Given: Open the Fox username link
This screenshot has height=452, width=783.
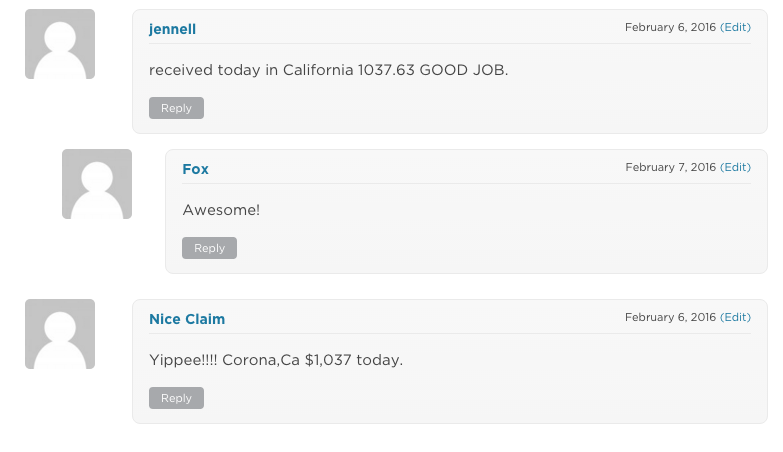Looking at the screenshot, I should tap(195, 169).
